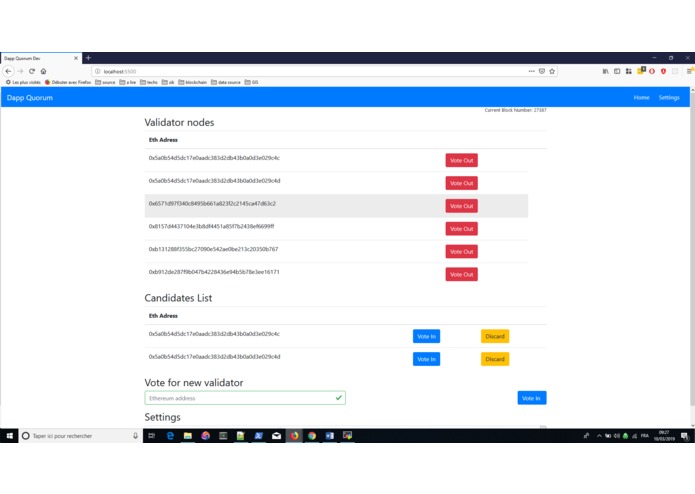
Task: Click the Ethereum address input field
Action: [x=245, y=398]
